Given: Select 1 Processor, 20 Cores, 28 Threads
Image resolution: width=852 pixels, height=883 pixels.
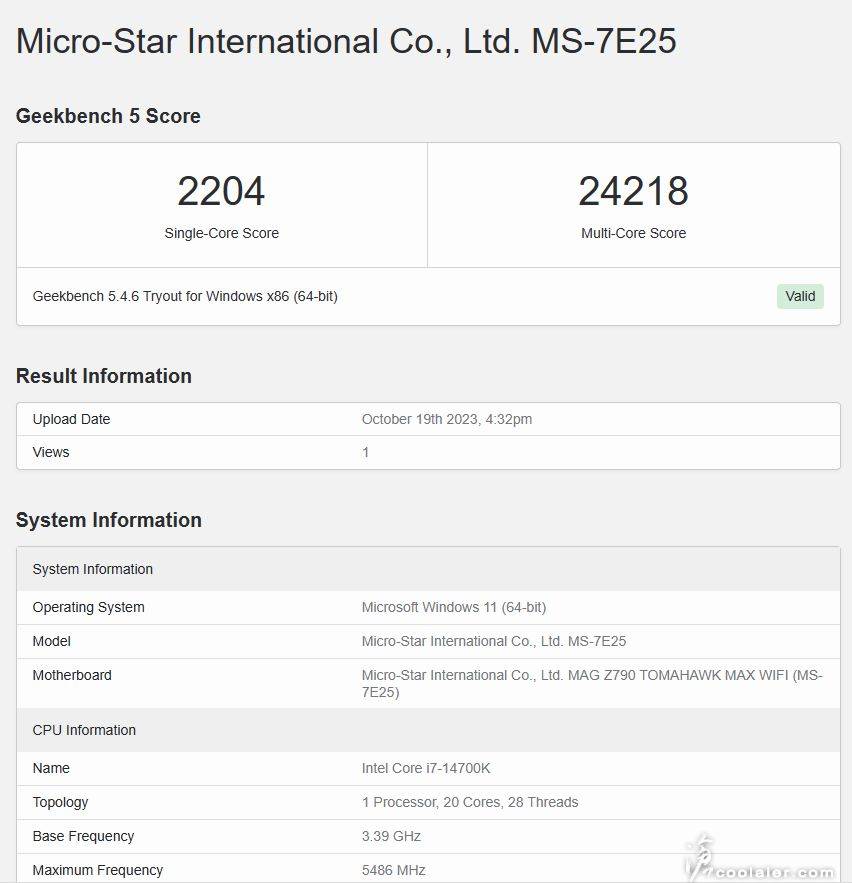Looking at the screenshot, I should [x=470, y=802].
